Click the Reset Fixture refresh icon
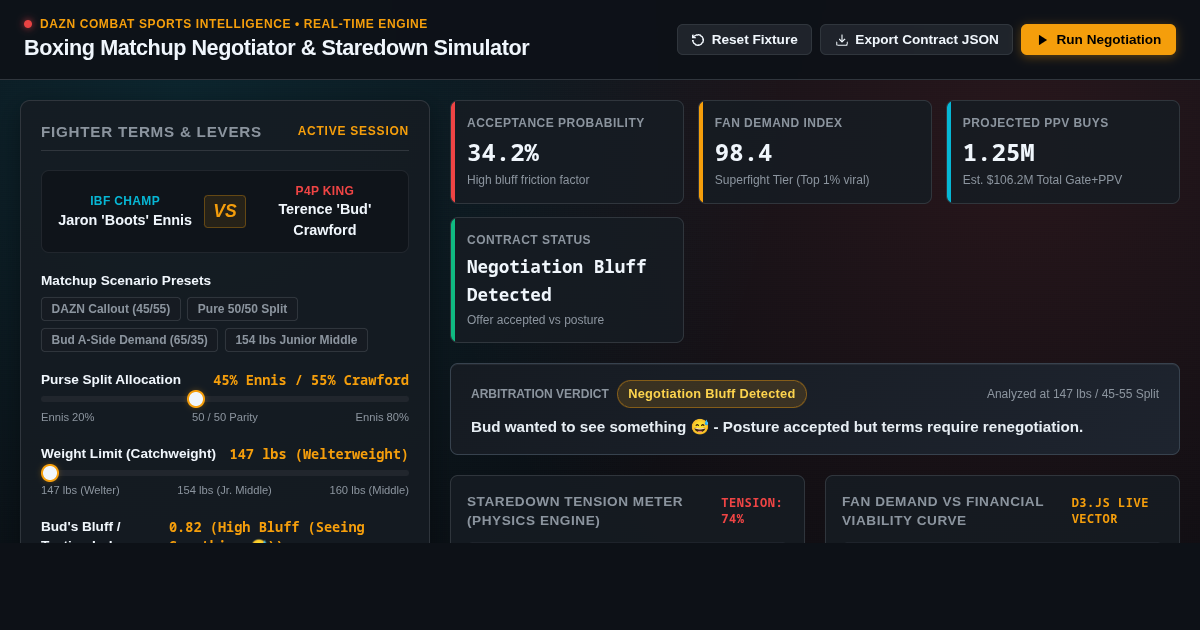 pyautogui.click(x=698, y=40)
